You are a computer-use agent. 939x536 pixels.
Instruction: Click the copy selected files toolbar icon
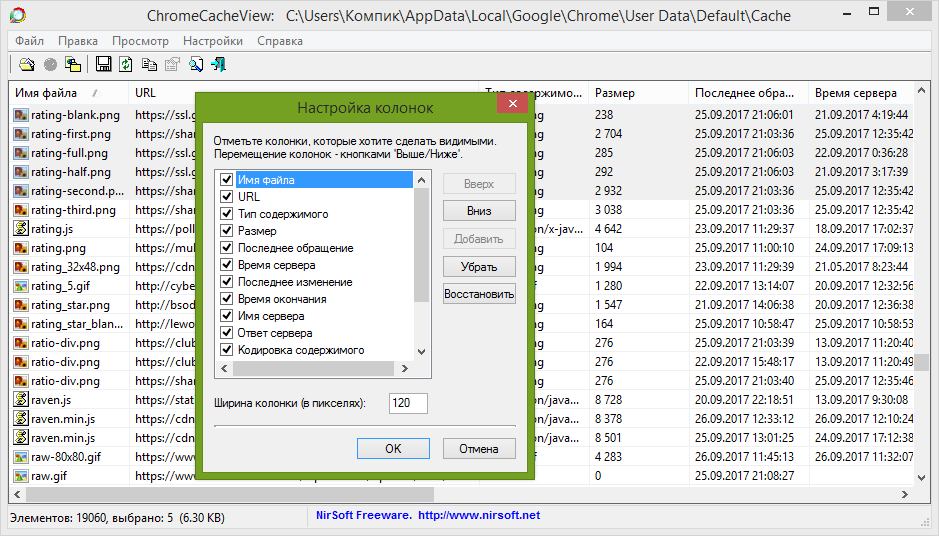73,65
